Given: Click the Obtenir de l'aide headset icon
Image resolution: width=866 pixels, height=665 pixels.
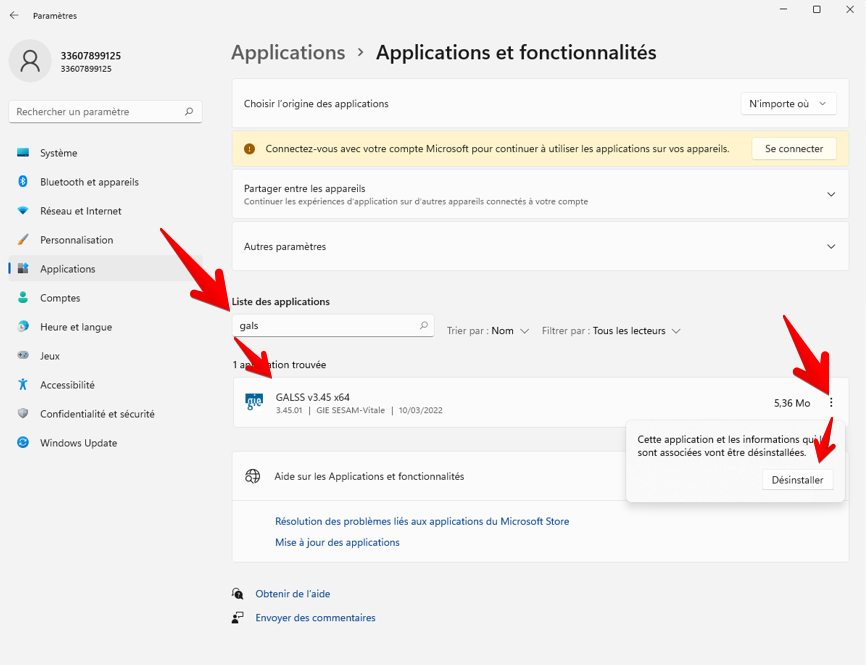Looking at the screenshot, I should pos(237,594).
